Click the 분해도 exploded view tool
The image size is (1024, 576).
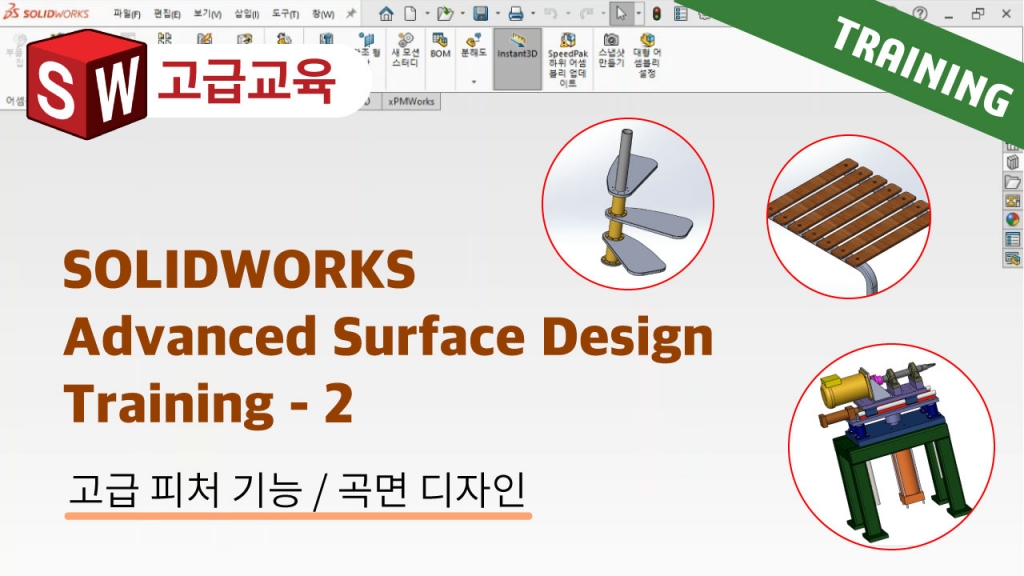click(x=473, y=46)
